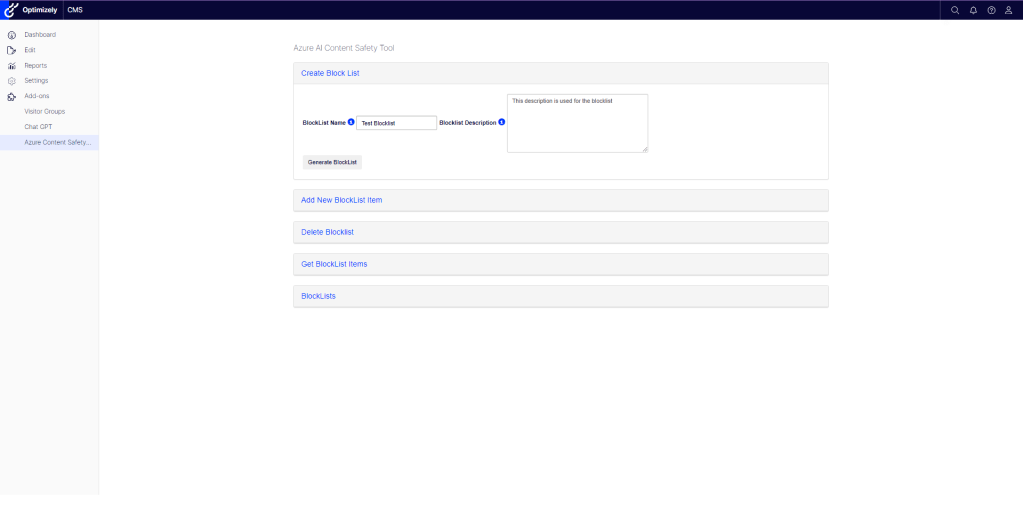Expand the BlockLists section
Screen dimensions: 1023x514
pyautogui.click(x=561, y=296)
